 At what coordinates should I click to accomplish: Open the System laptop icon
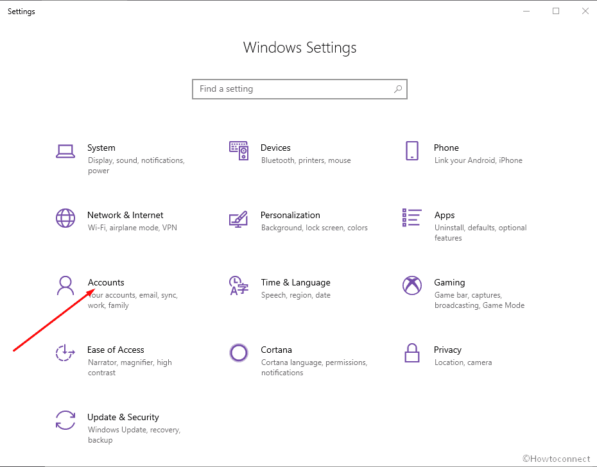click(x=65, y=151)
